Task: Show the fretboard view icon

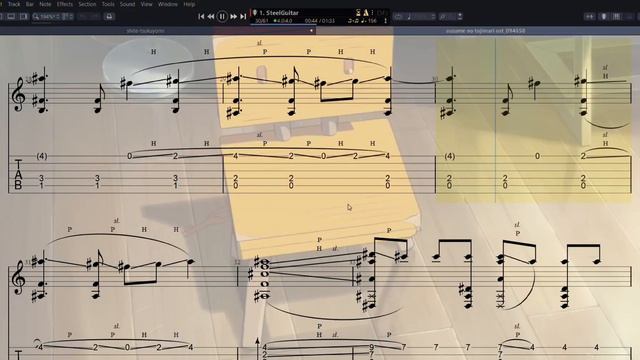Action: [x=589, y=16]
